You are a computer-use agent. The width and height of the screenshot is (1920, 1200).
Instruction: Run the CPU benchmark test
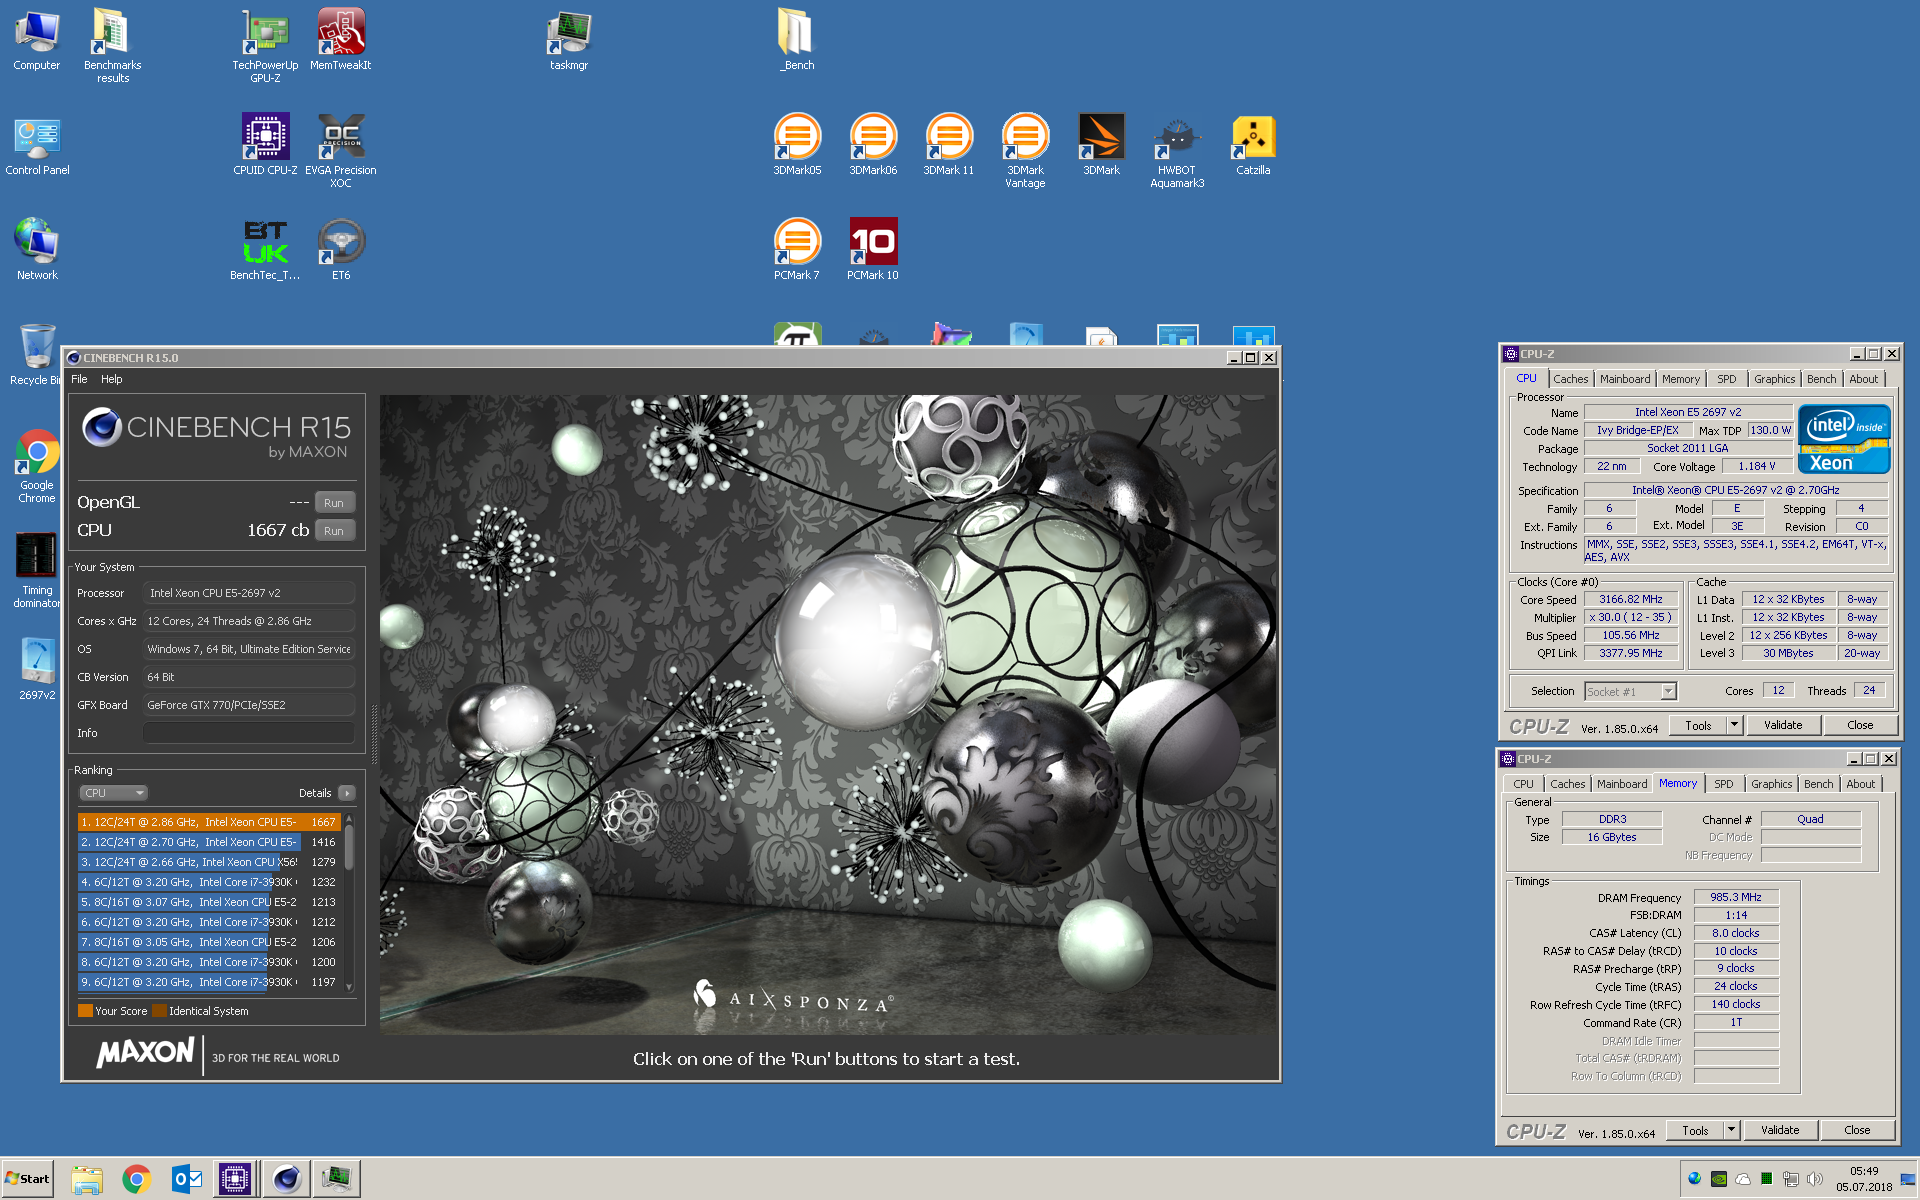tap(334, 531)
